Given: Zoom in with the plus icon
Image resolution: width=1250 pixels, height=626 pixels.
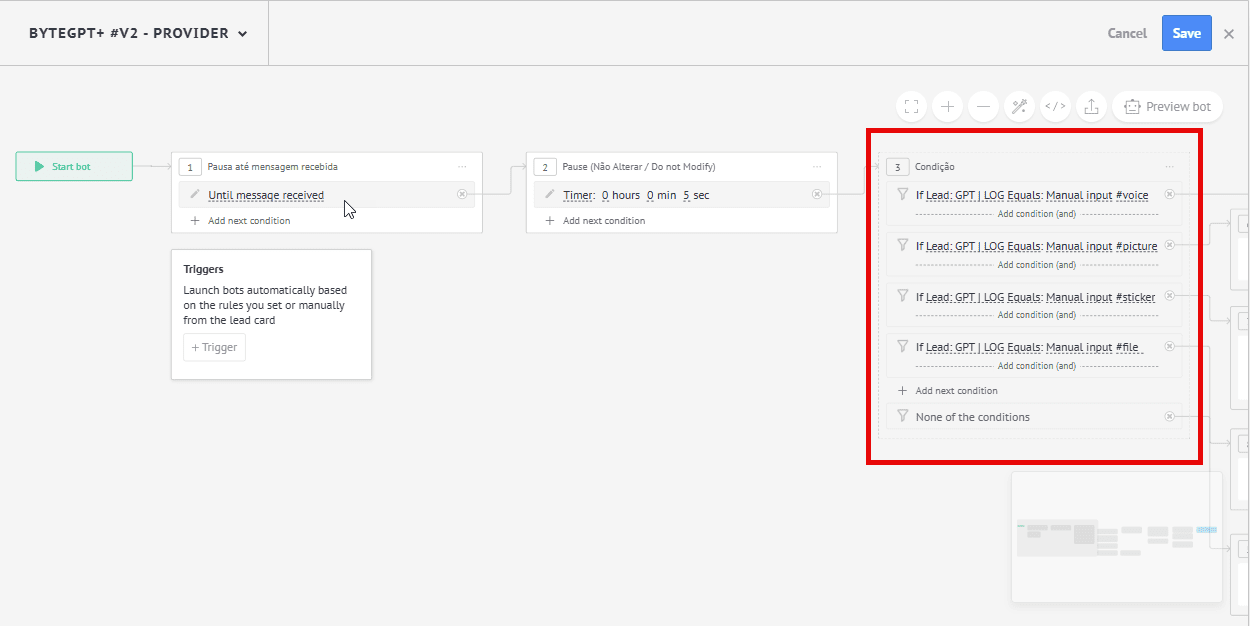Looking at the screenshot, I should [947, 106].
